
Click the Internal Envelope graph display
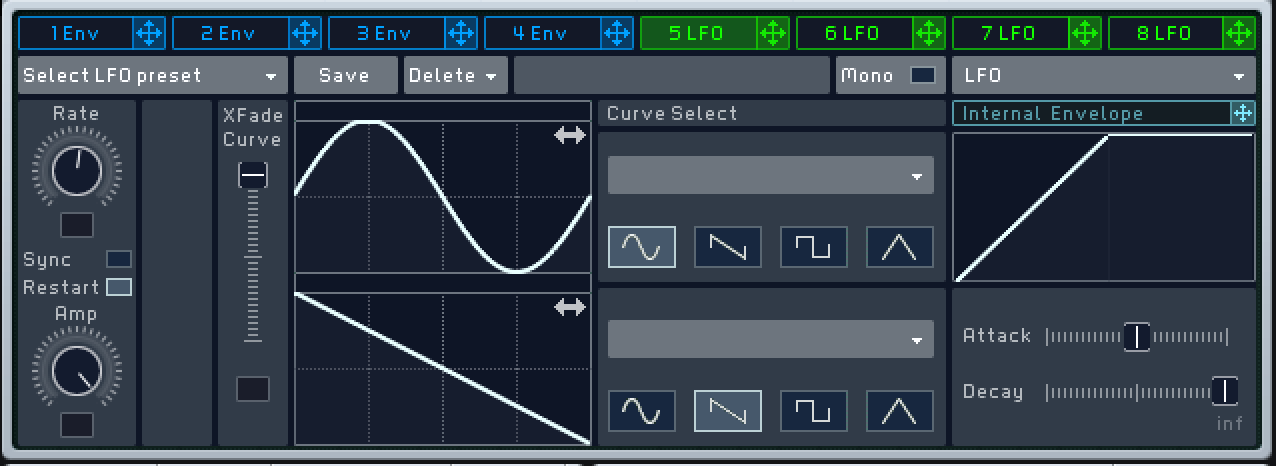click(x=1104, y=207)
